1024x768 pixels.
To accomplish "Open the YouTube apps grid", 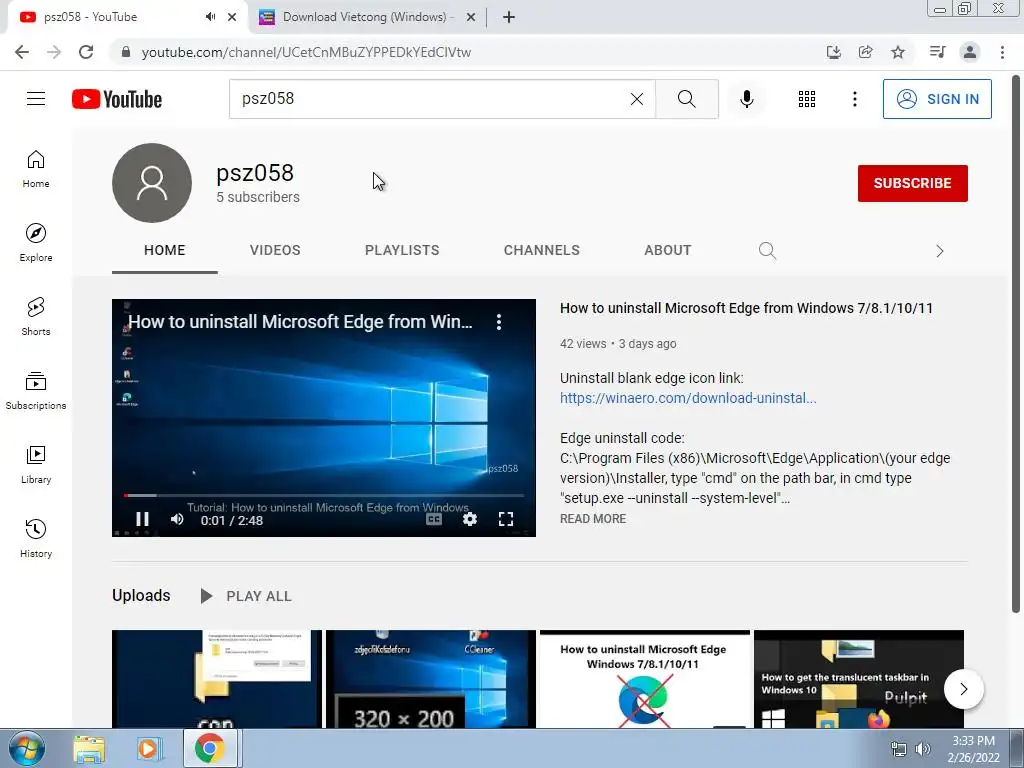I will coord(807,99).
